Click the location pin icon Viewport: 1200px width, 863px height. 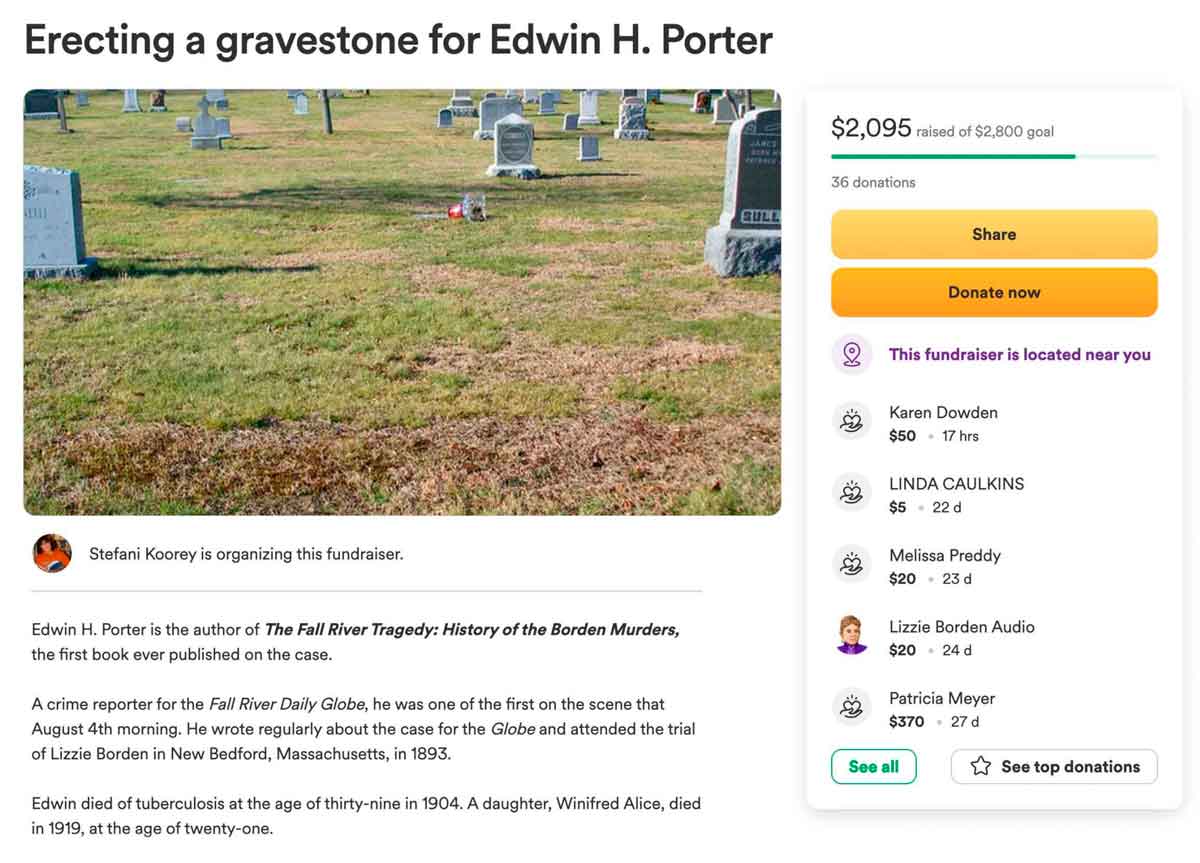point(852,355)
